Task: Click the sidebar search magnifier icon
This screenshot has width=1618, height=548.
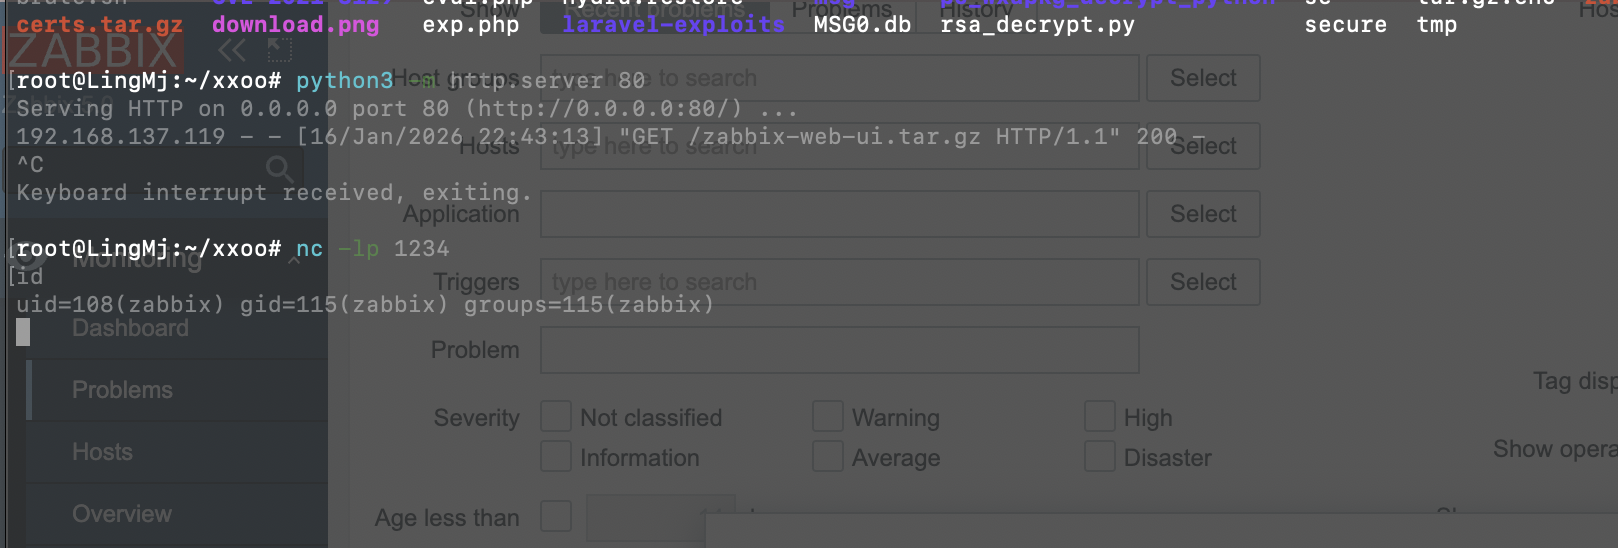Action: 279,168
